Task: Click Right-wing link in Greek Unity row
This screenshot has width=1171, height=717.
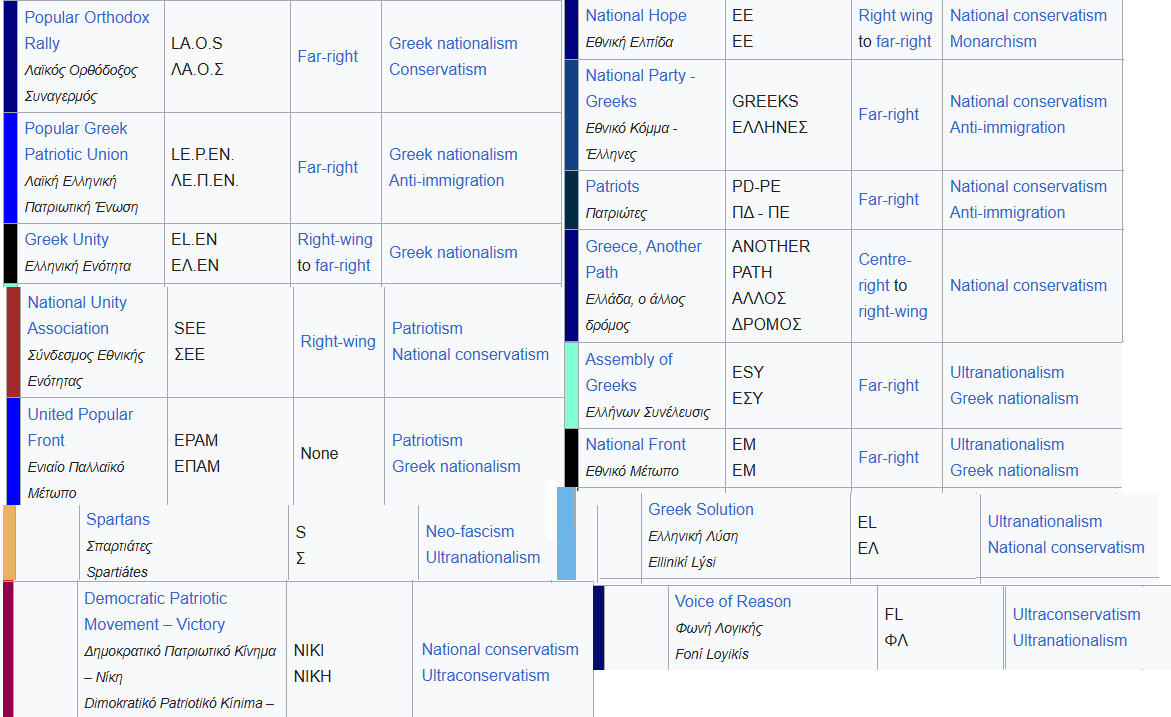Action: (x=335, y=239)
